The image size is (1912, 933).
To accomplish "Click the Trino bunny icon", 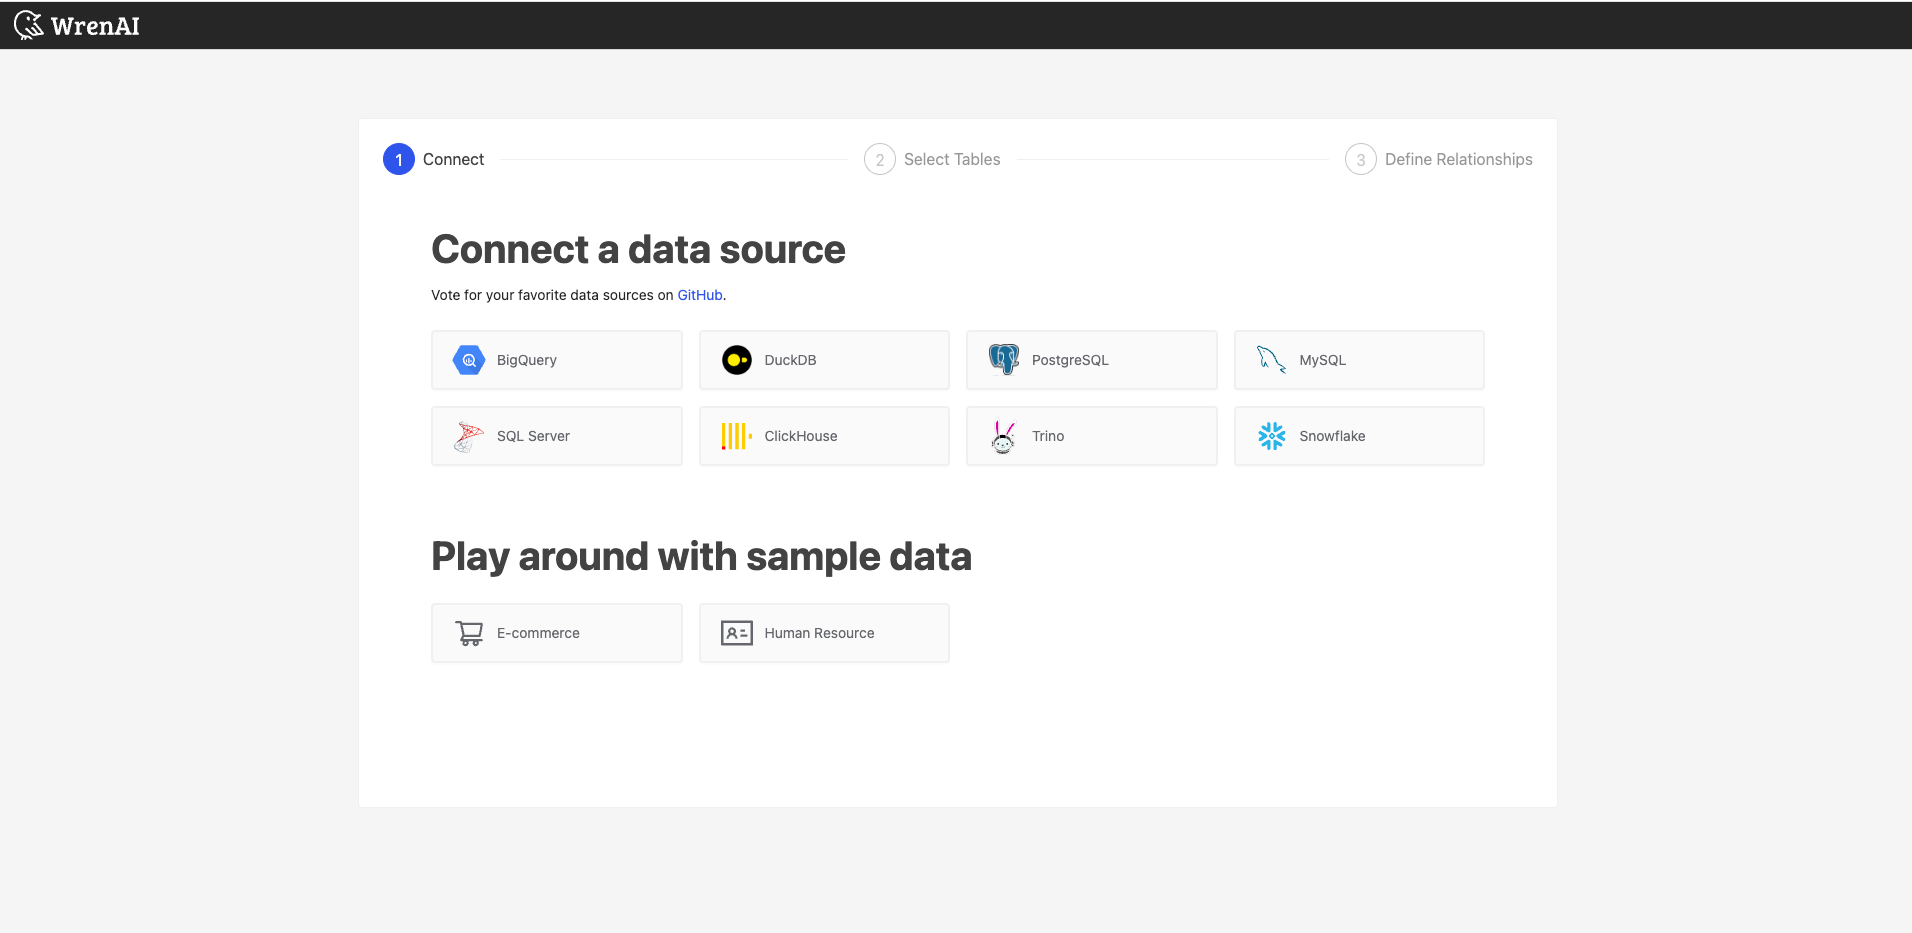I will point(1004,437).
